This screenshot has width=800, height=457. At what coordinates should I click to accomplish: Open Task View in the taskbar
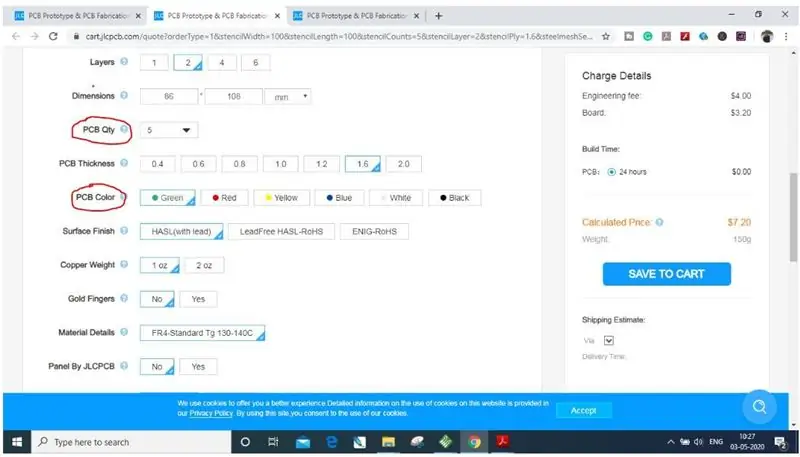(273, 442)
